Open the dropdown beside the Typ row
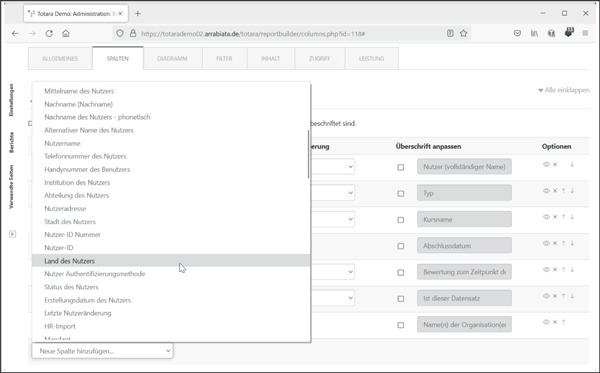Viewport: 600px width, 373px height. tap(333, 193)
